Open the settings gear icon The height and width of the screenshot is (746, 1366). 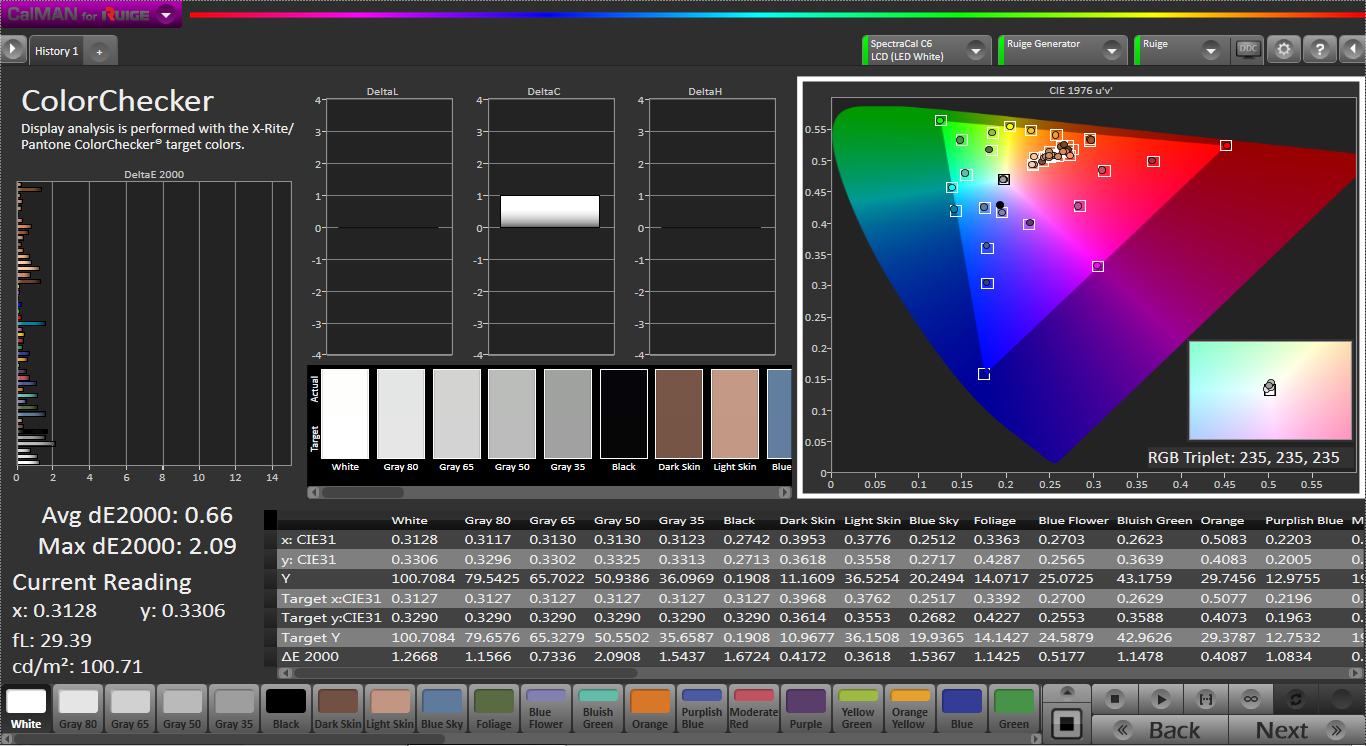(x=1284, y=50)
